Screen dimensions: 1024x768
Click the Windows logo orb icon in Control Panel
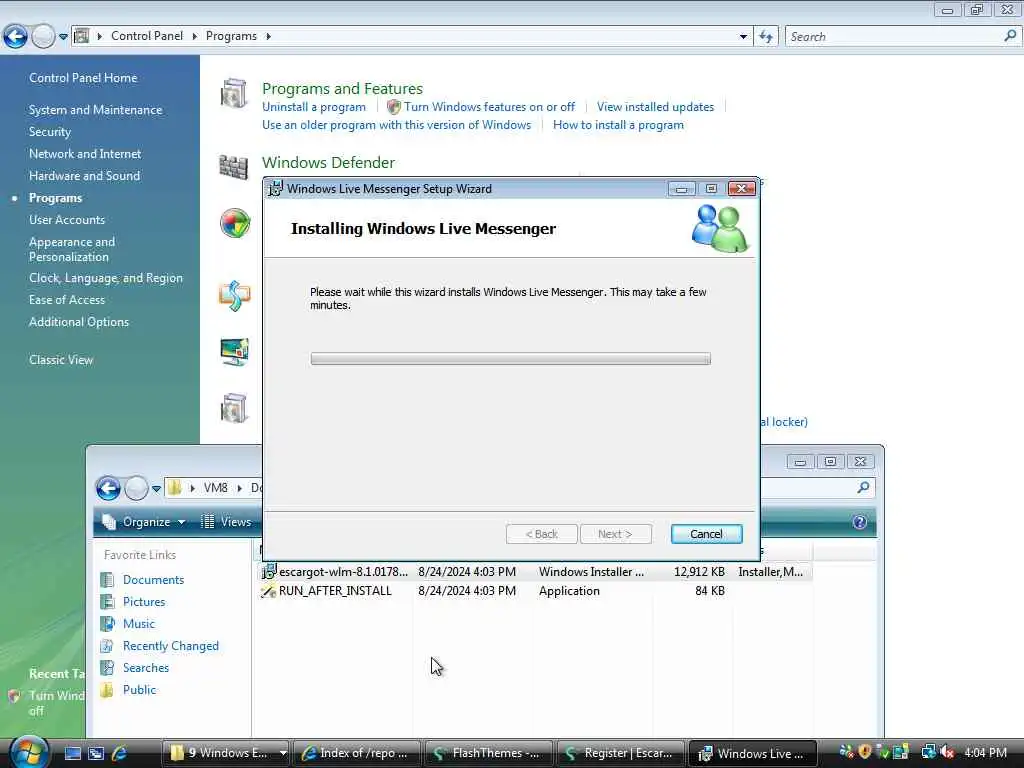tap(234, 223)
